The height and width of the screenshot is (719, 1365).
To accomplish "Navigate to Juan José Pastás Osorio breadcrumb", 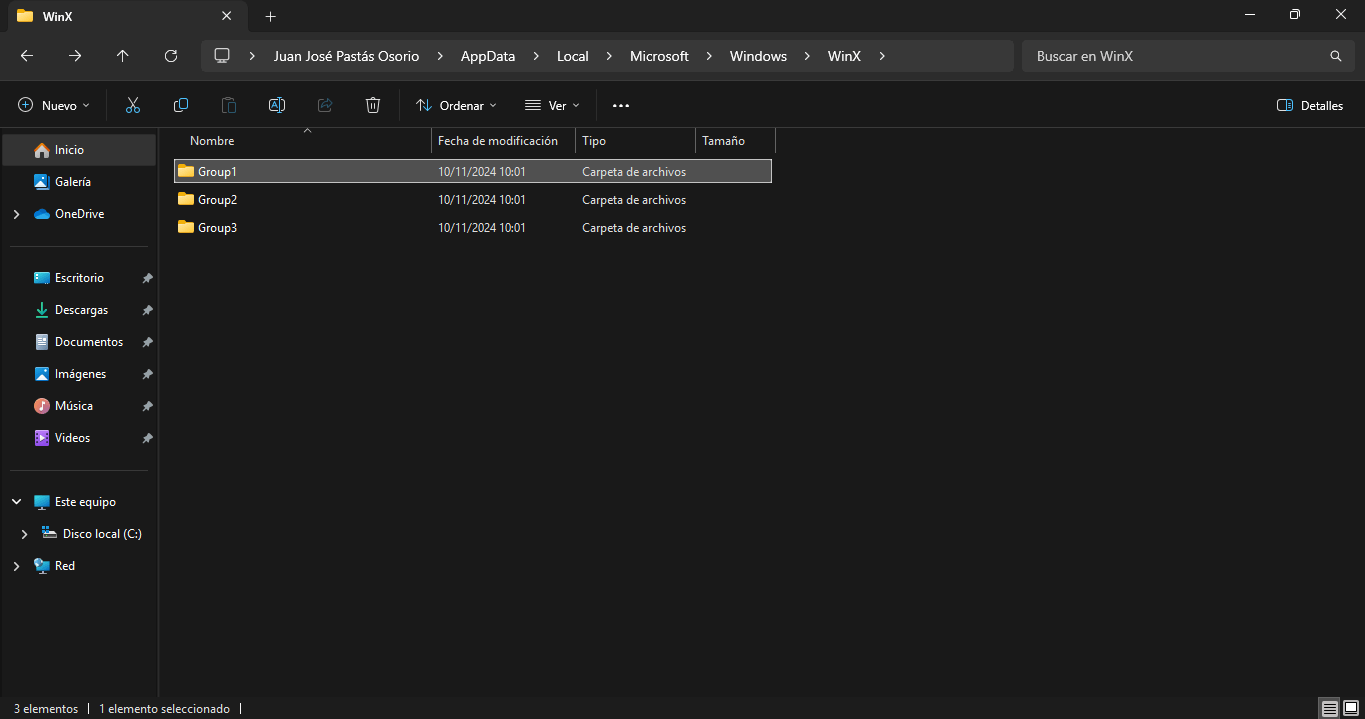I will point(347,56).
